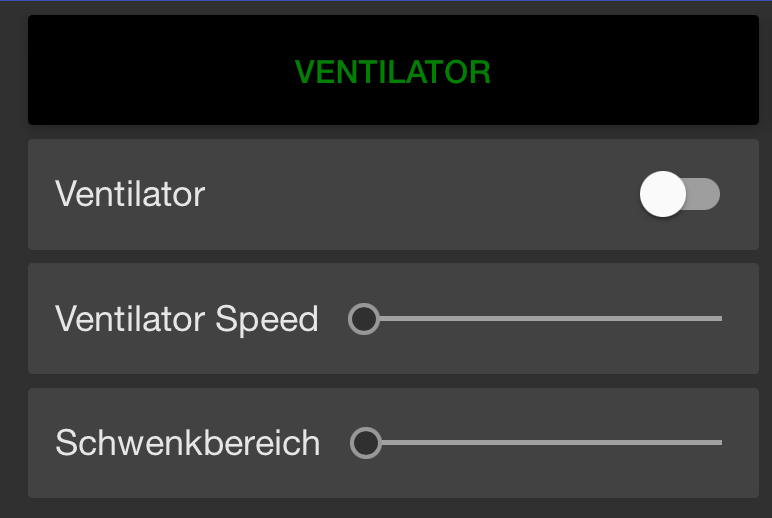Set Ventilator Speed slider to maximum
The image size is (772, 518).
pyautogui.click(x=720, y=319)
